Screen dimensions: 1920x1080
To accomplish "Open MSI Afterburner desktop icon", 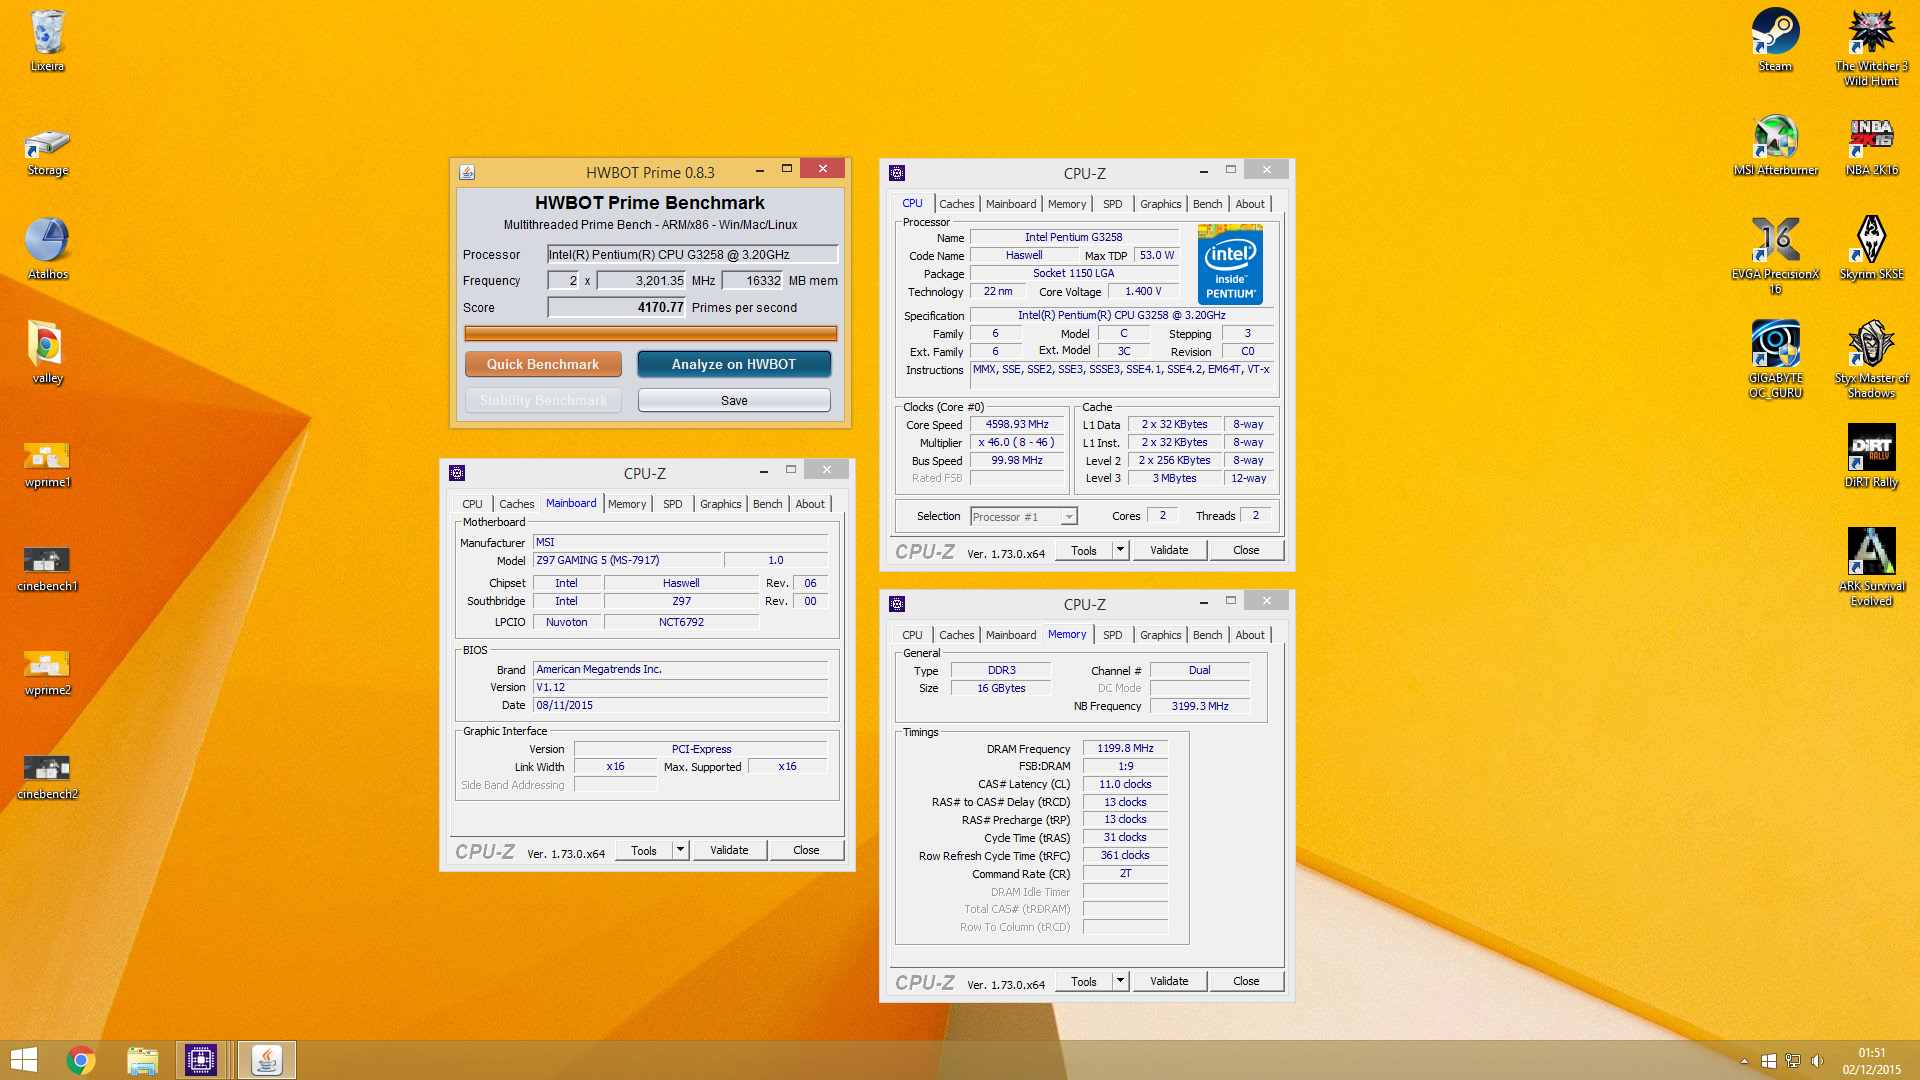I will (x=1775, y=145).
